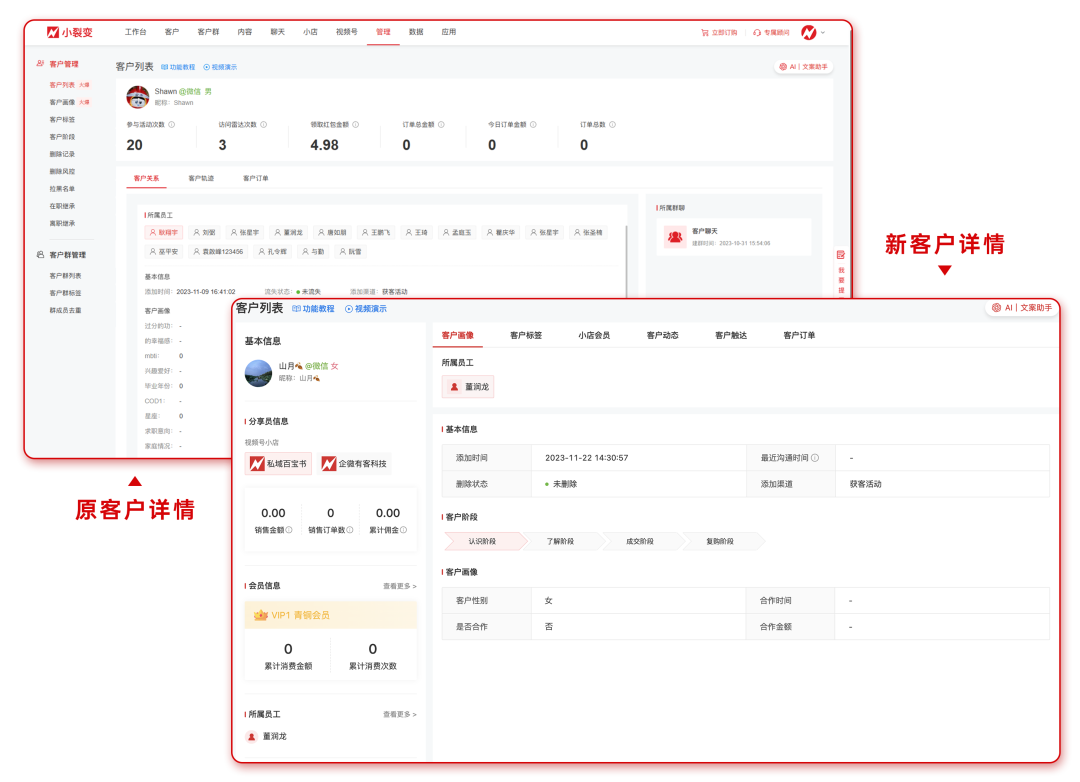Viewport: 1080px width, 782px height.
Task: Expand the account dropdown arrow at top right
Action: [x=823, y=32]
